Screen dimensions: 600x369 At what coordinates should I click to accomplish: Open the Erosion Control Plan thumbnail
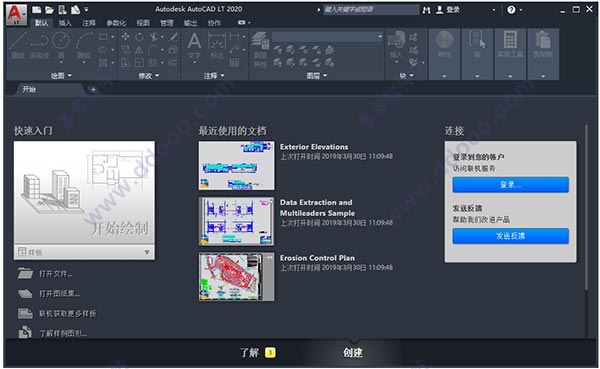(x=236, y=277)
